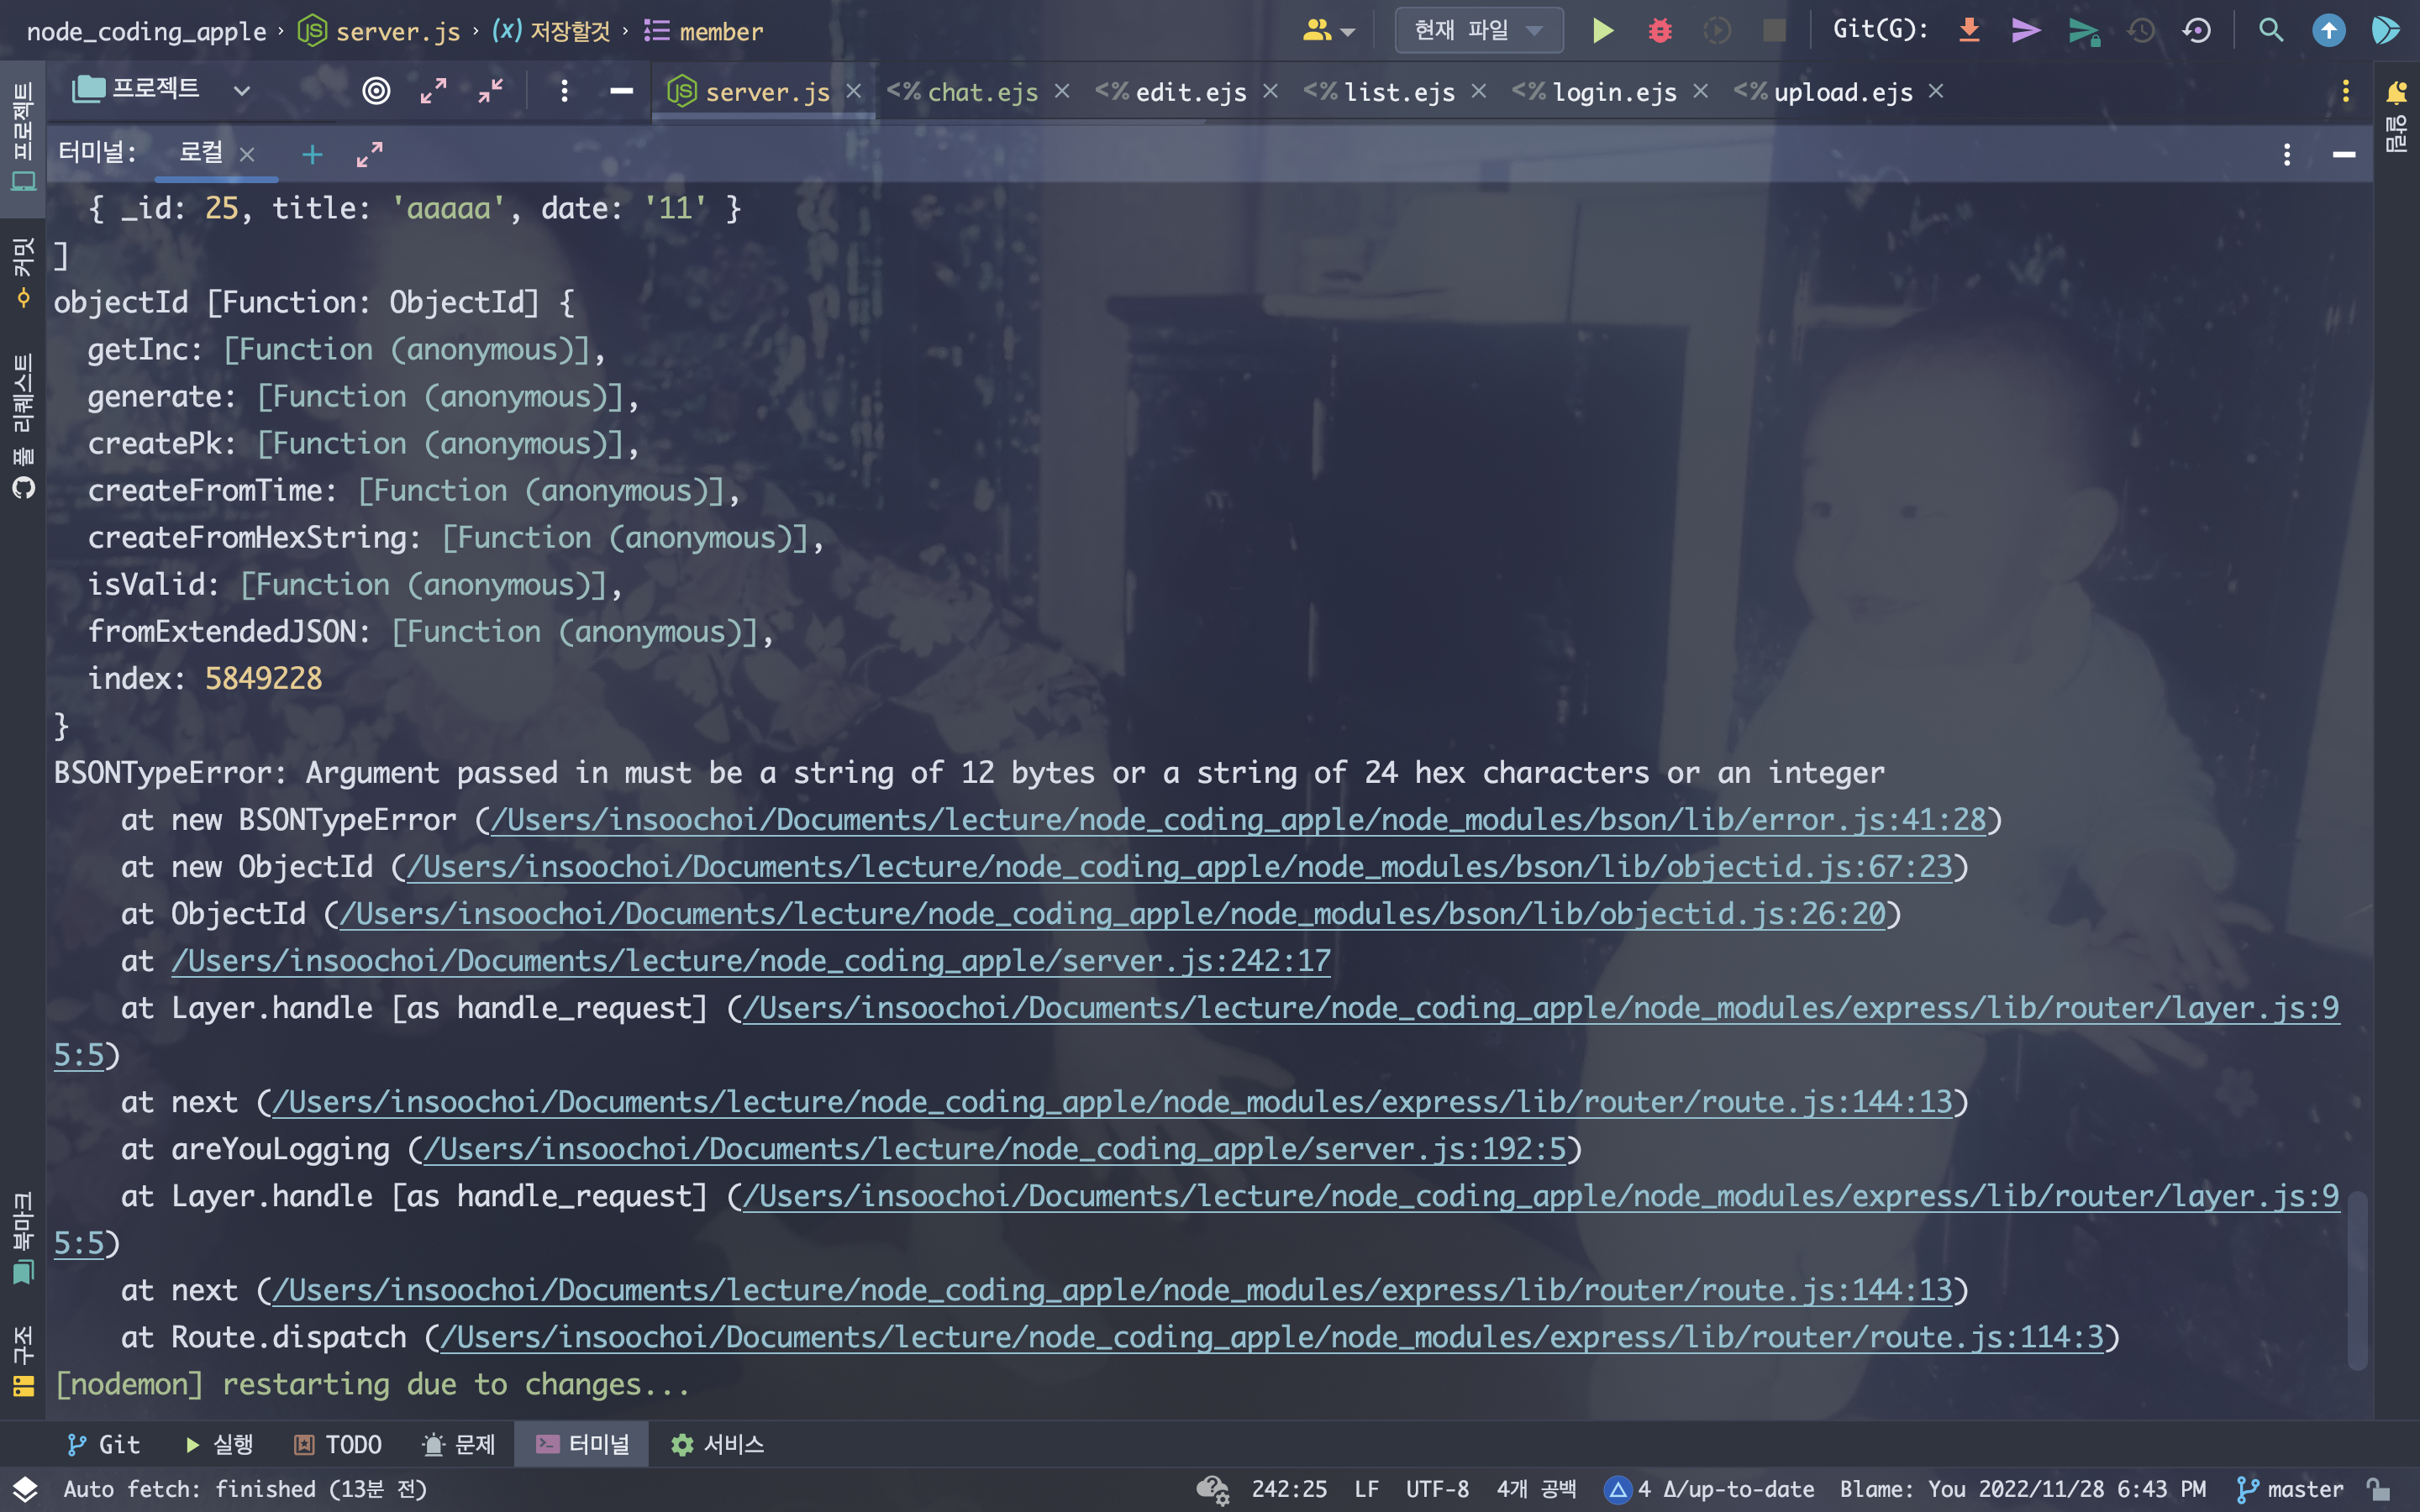This screenshot has height=1512, width=2420.
Task: Click the server.js breadcrumb in navigation bar
Action: click(x=380, y=31)
